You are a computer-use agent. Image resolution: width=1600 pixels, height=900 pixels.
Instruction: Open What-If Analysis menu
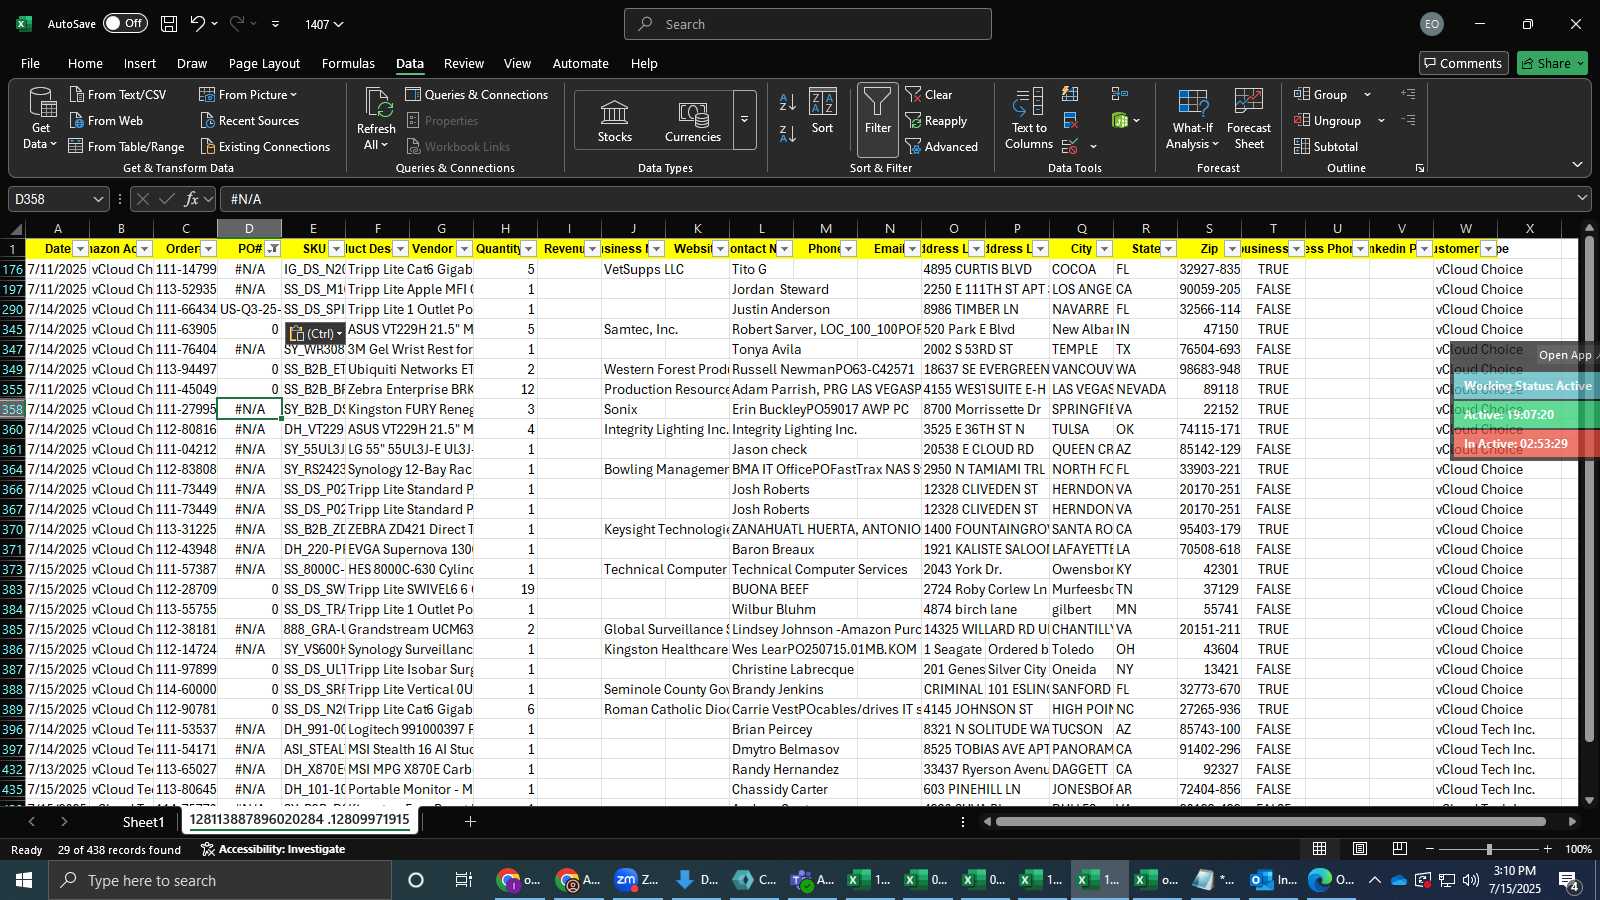[x=1192, y=119]
